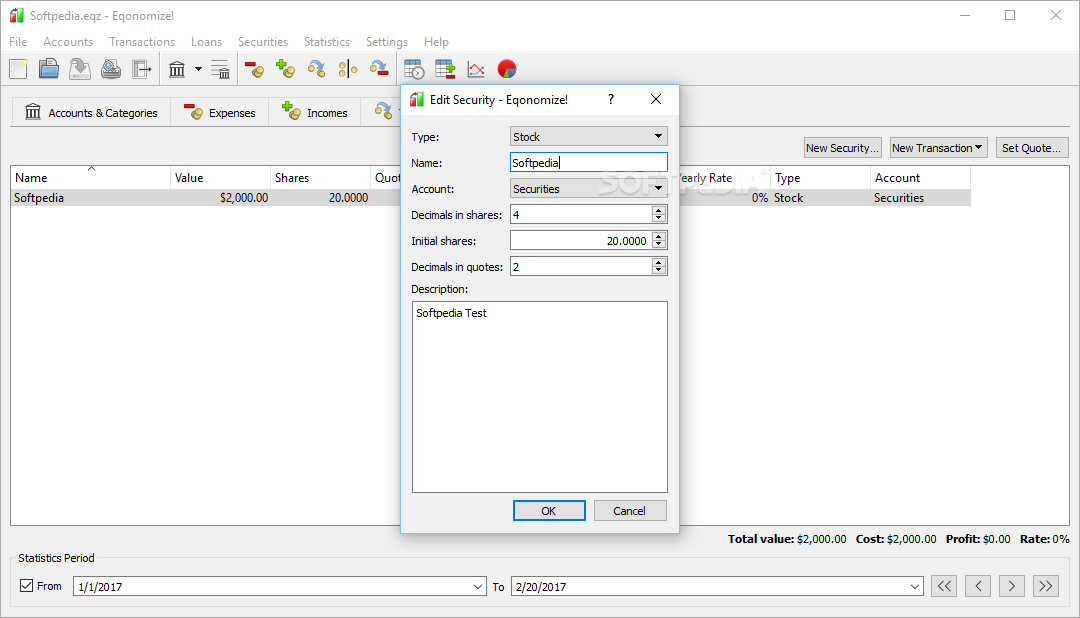Open the Statistics menu
The width and height of the screenshot is (1080, 618).
click(x=326, y=42)
